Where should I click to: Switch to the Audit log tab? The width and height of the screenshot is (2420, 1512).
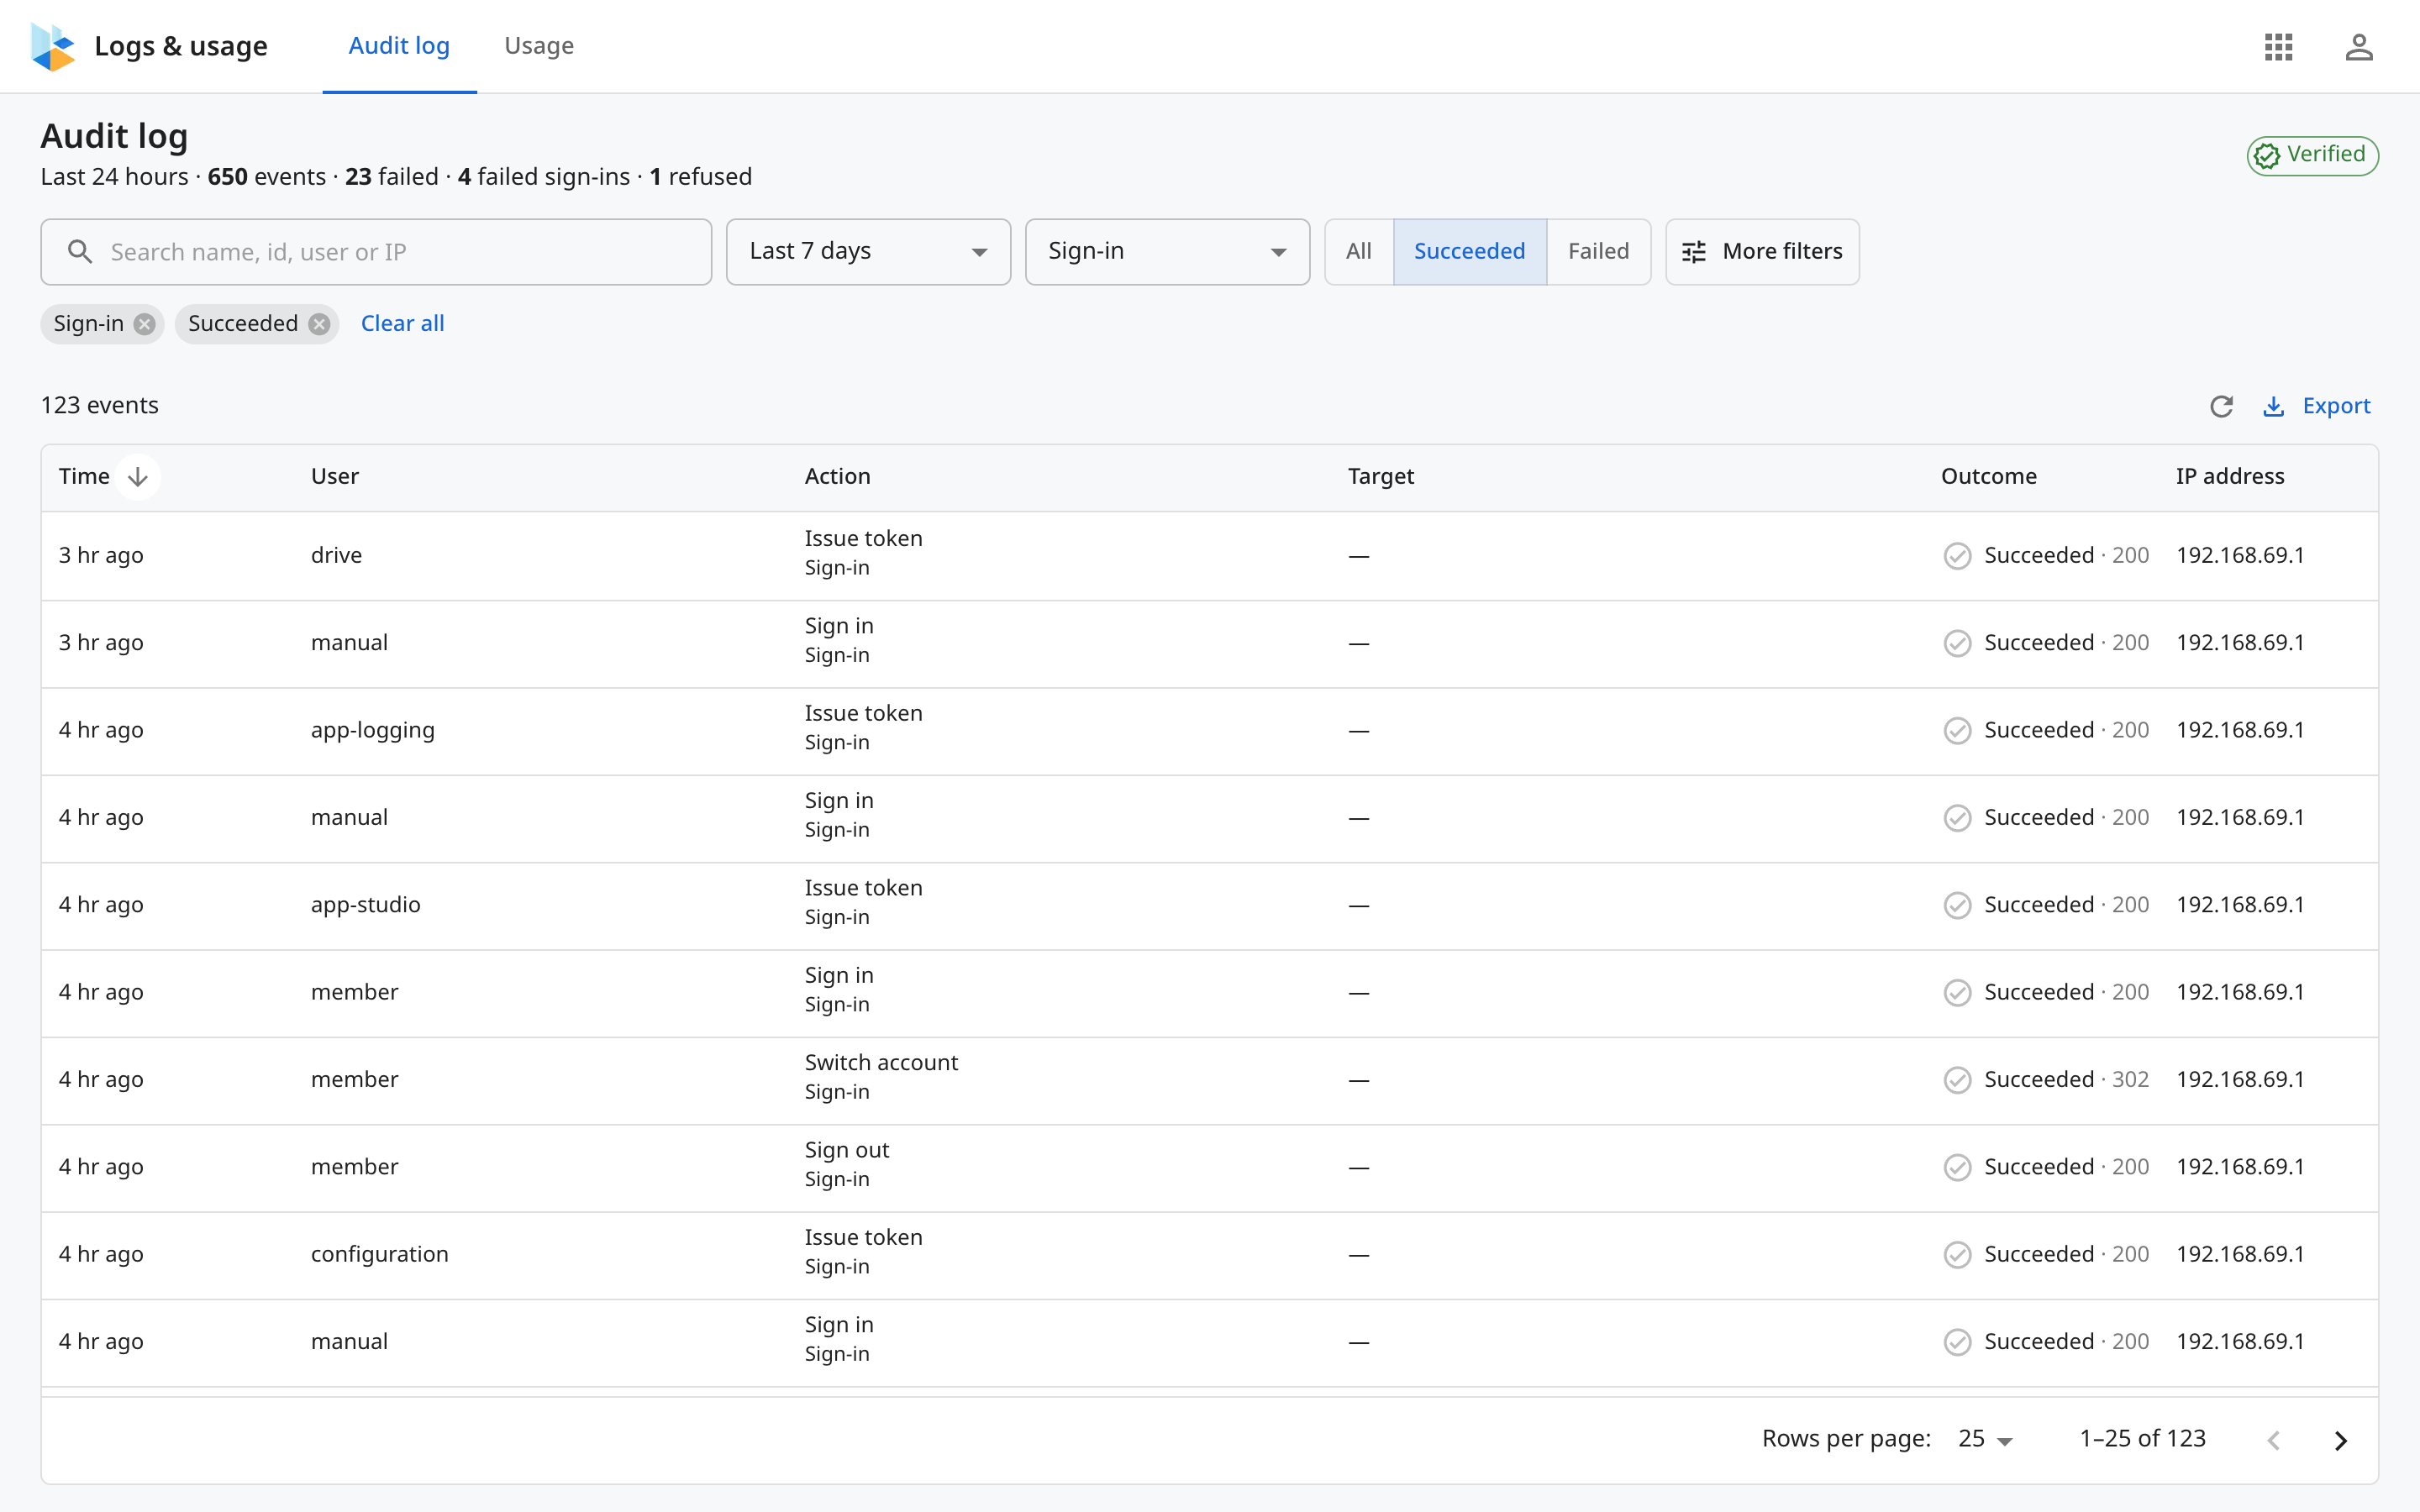[399, 46]
